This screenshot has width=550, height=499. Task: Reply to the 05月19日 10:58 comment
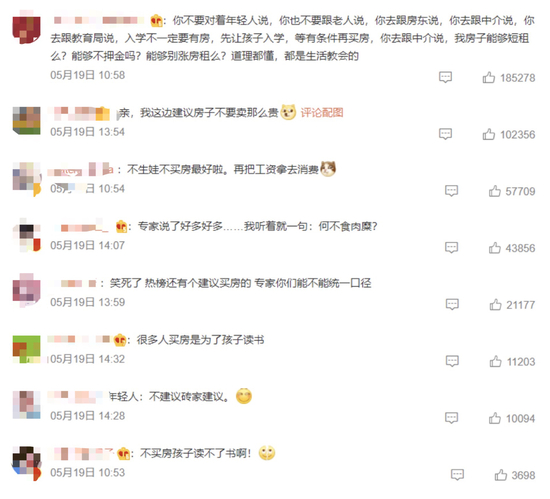click(445, 77)
